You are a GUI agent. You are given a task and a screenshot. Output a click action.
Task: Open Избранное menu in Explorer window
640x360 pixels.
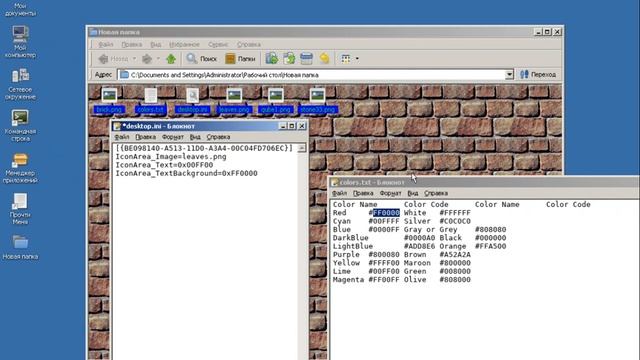coord(184,44)
